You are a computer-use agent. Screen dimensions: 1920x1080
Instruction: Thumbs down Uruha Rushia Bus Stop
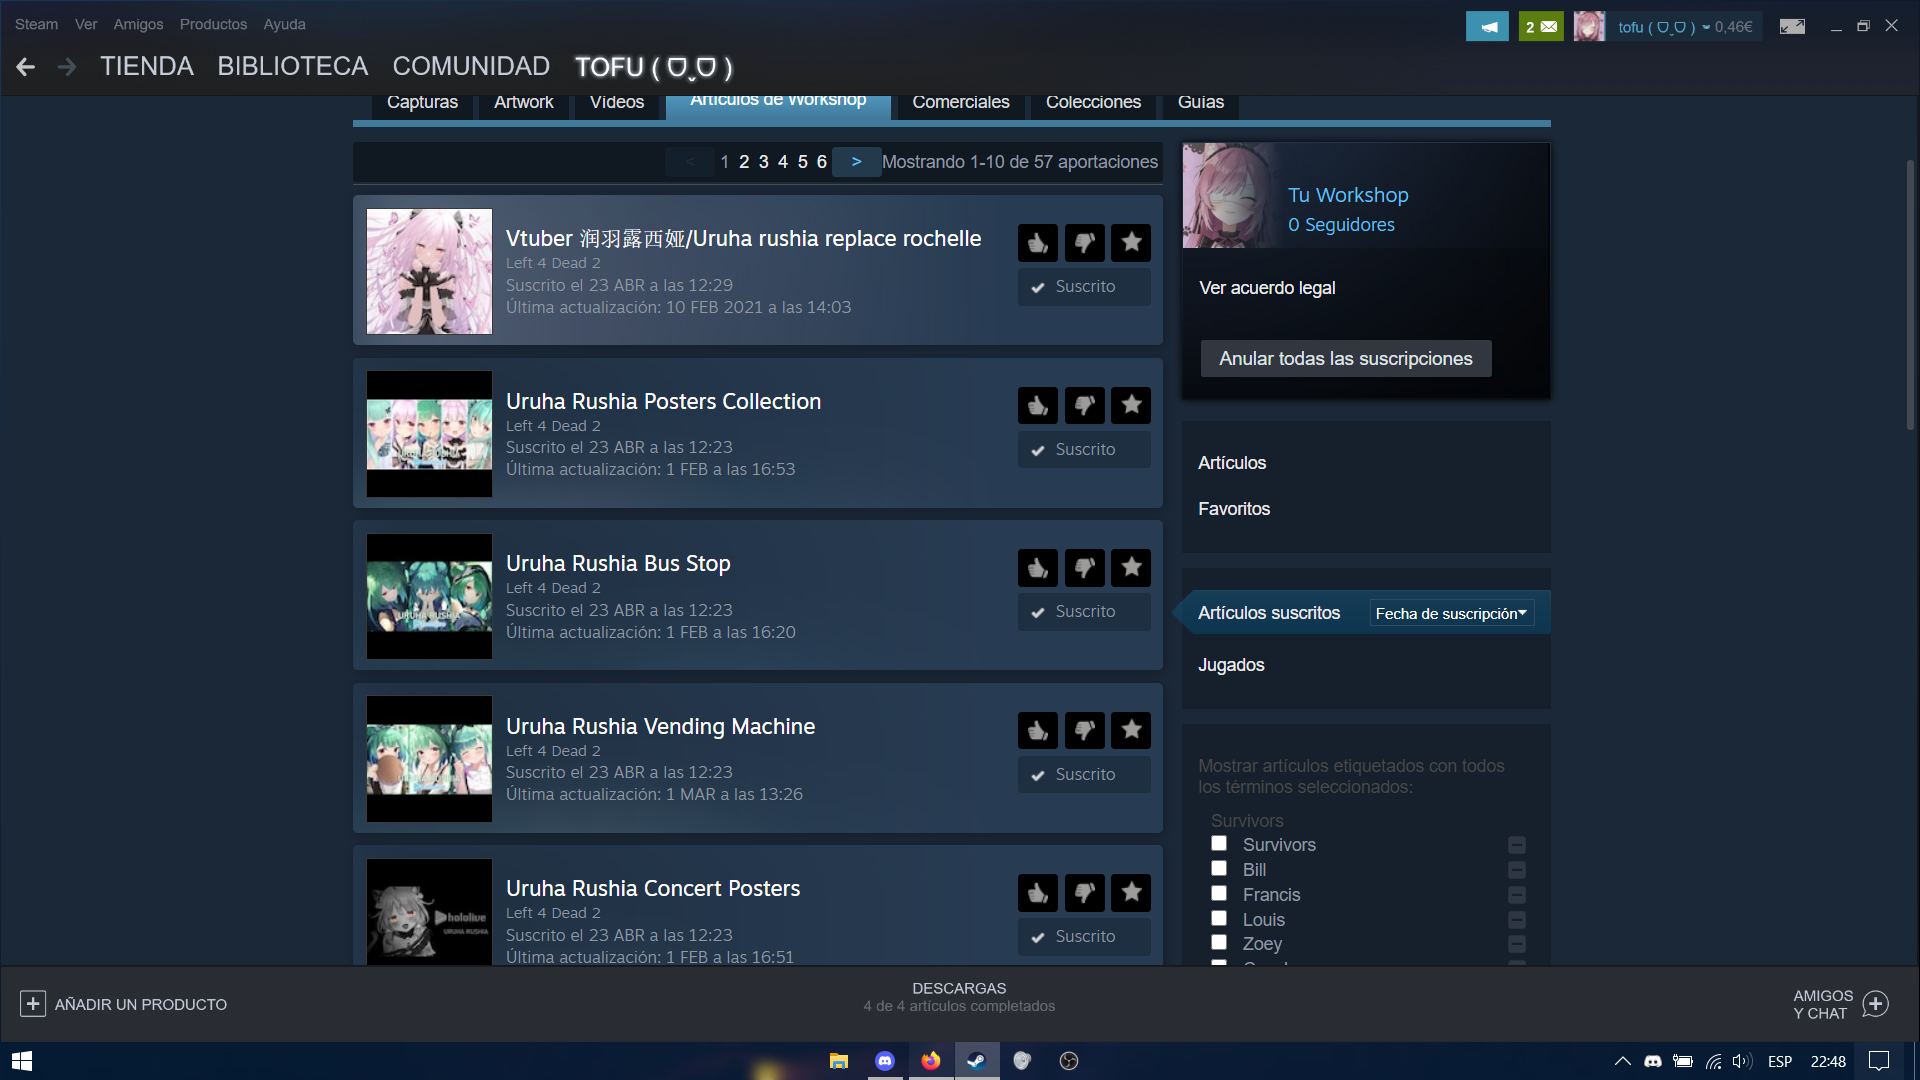[x=1084, y=568]
